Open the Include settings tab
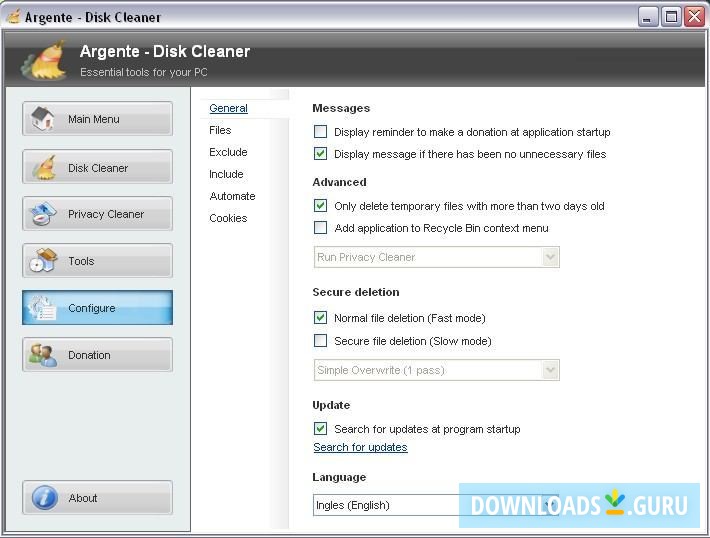 [x=226, y=174]
